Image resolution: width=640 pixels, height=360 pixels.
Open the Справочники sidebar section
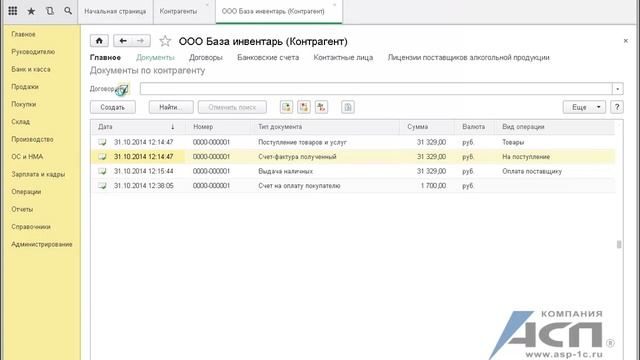[x=31, y=227]
